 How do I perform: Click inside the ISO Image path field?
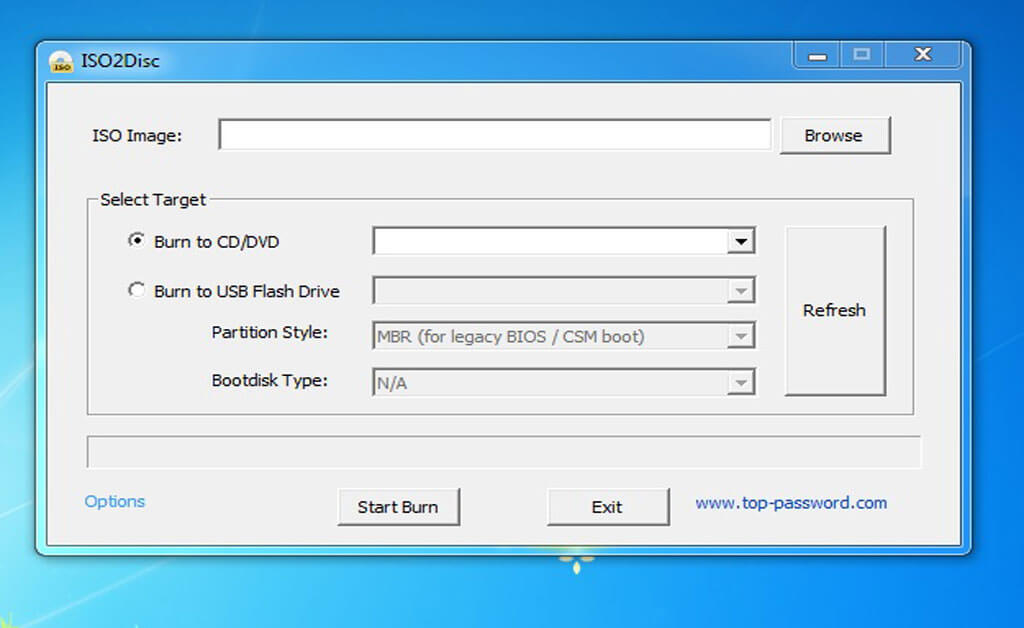coord(494,135)
